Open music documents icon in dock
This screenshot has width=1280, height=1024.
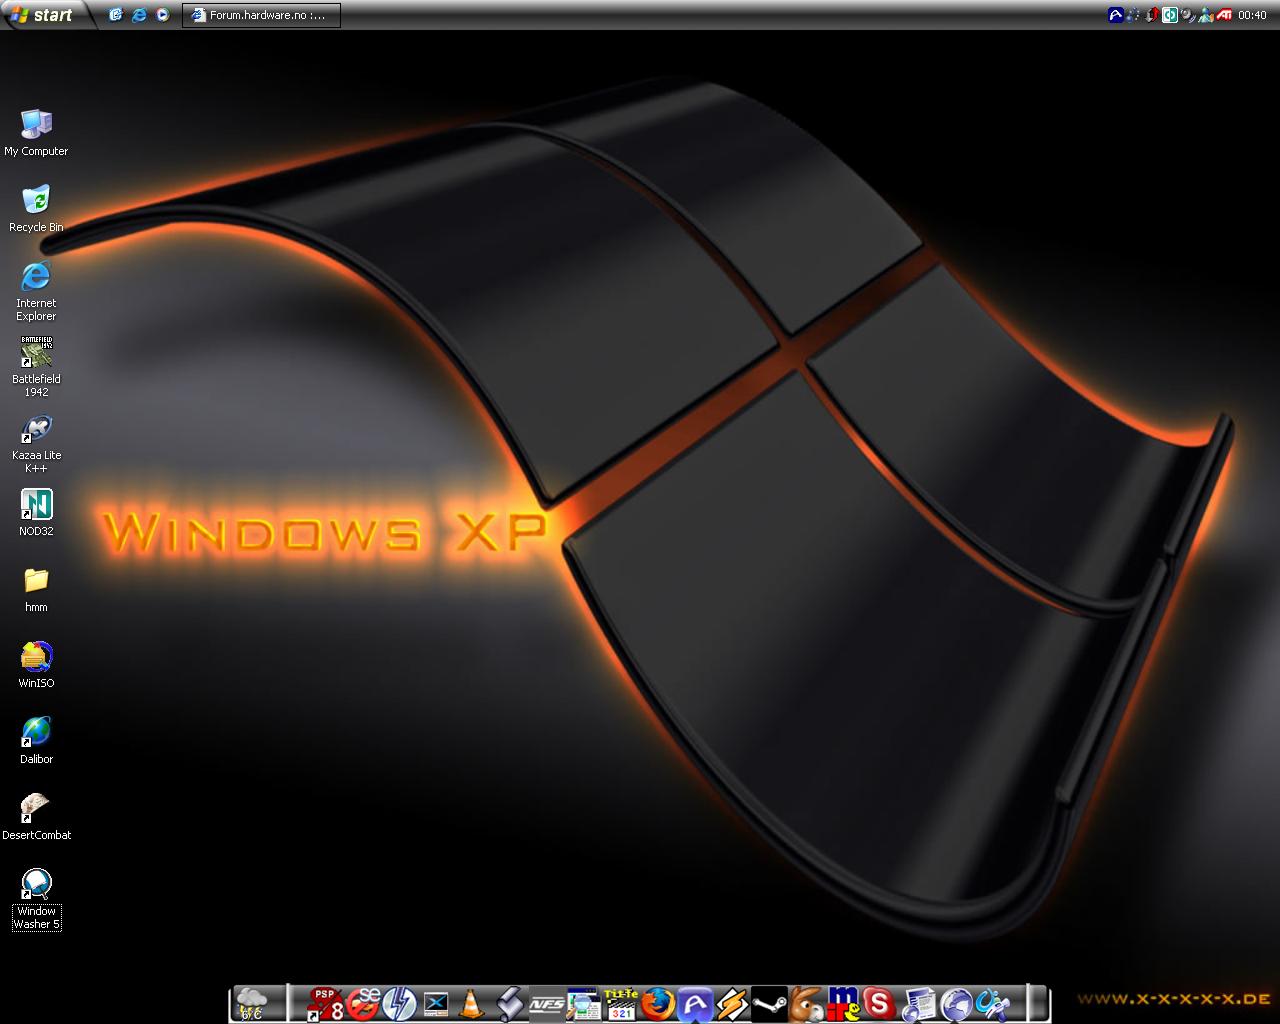(918, 1003)
